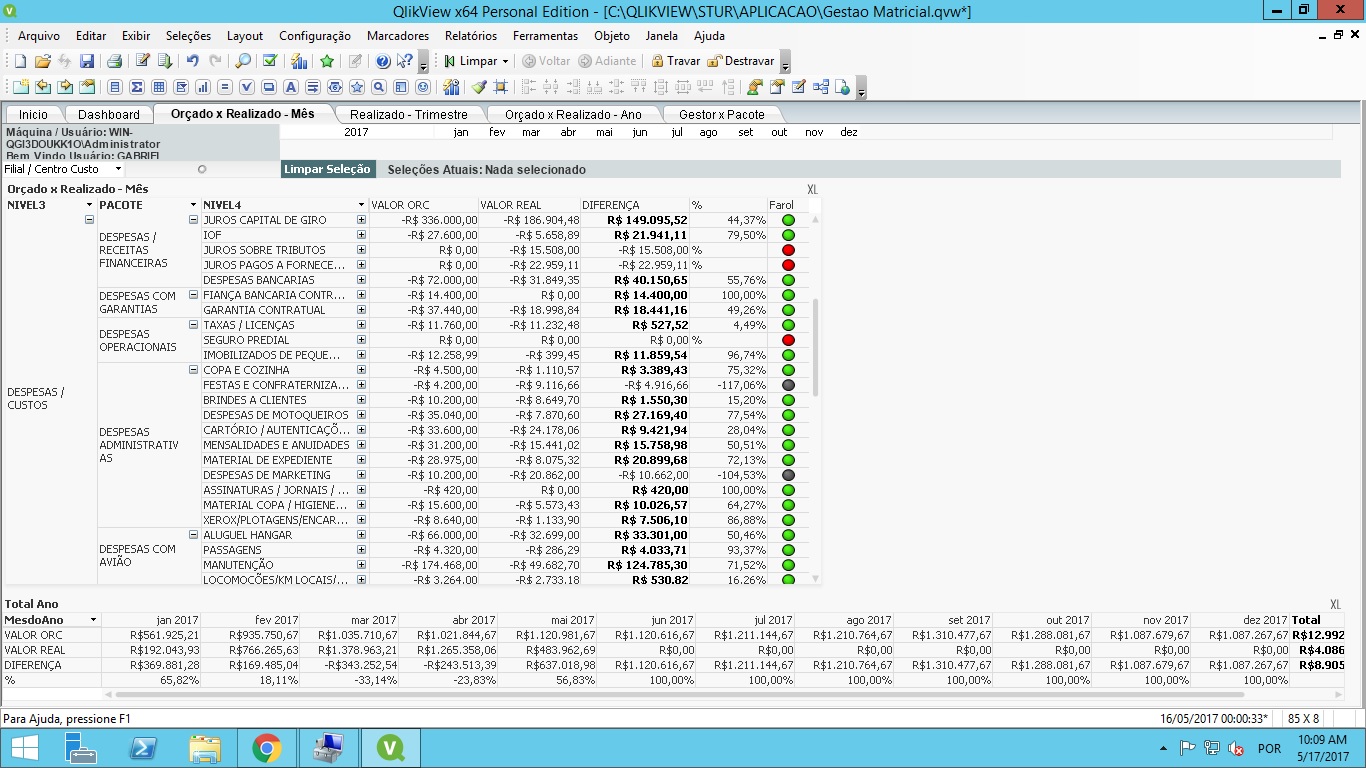
Task: Expand the JUROS CAPITAL DE GIRO row plus
Action: pos(361,220)
